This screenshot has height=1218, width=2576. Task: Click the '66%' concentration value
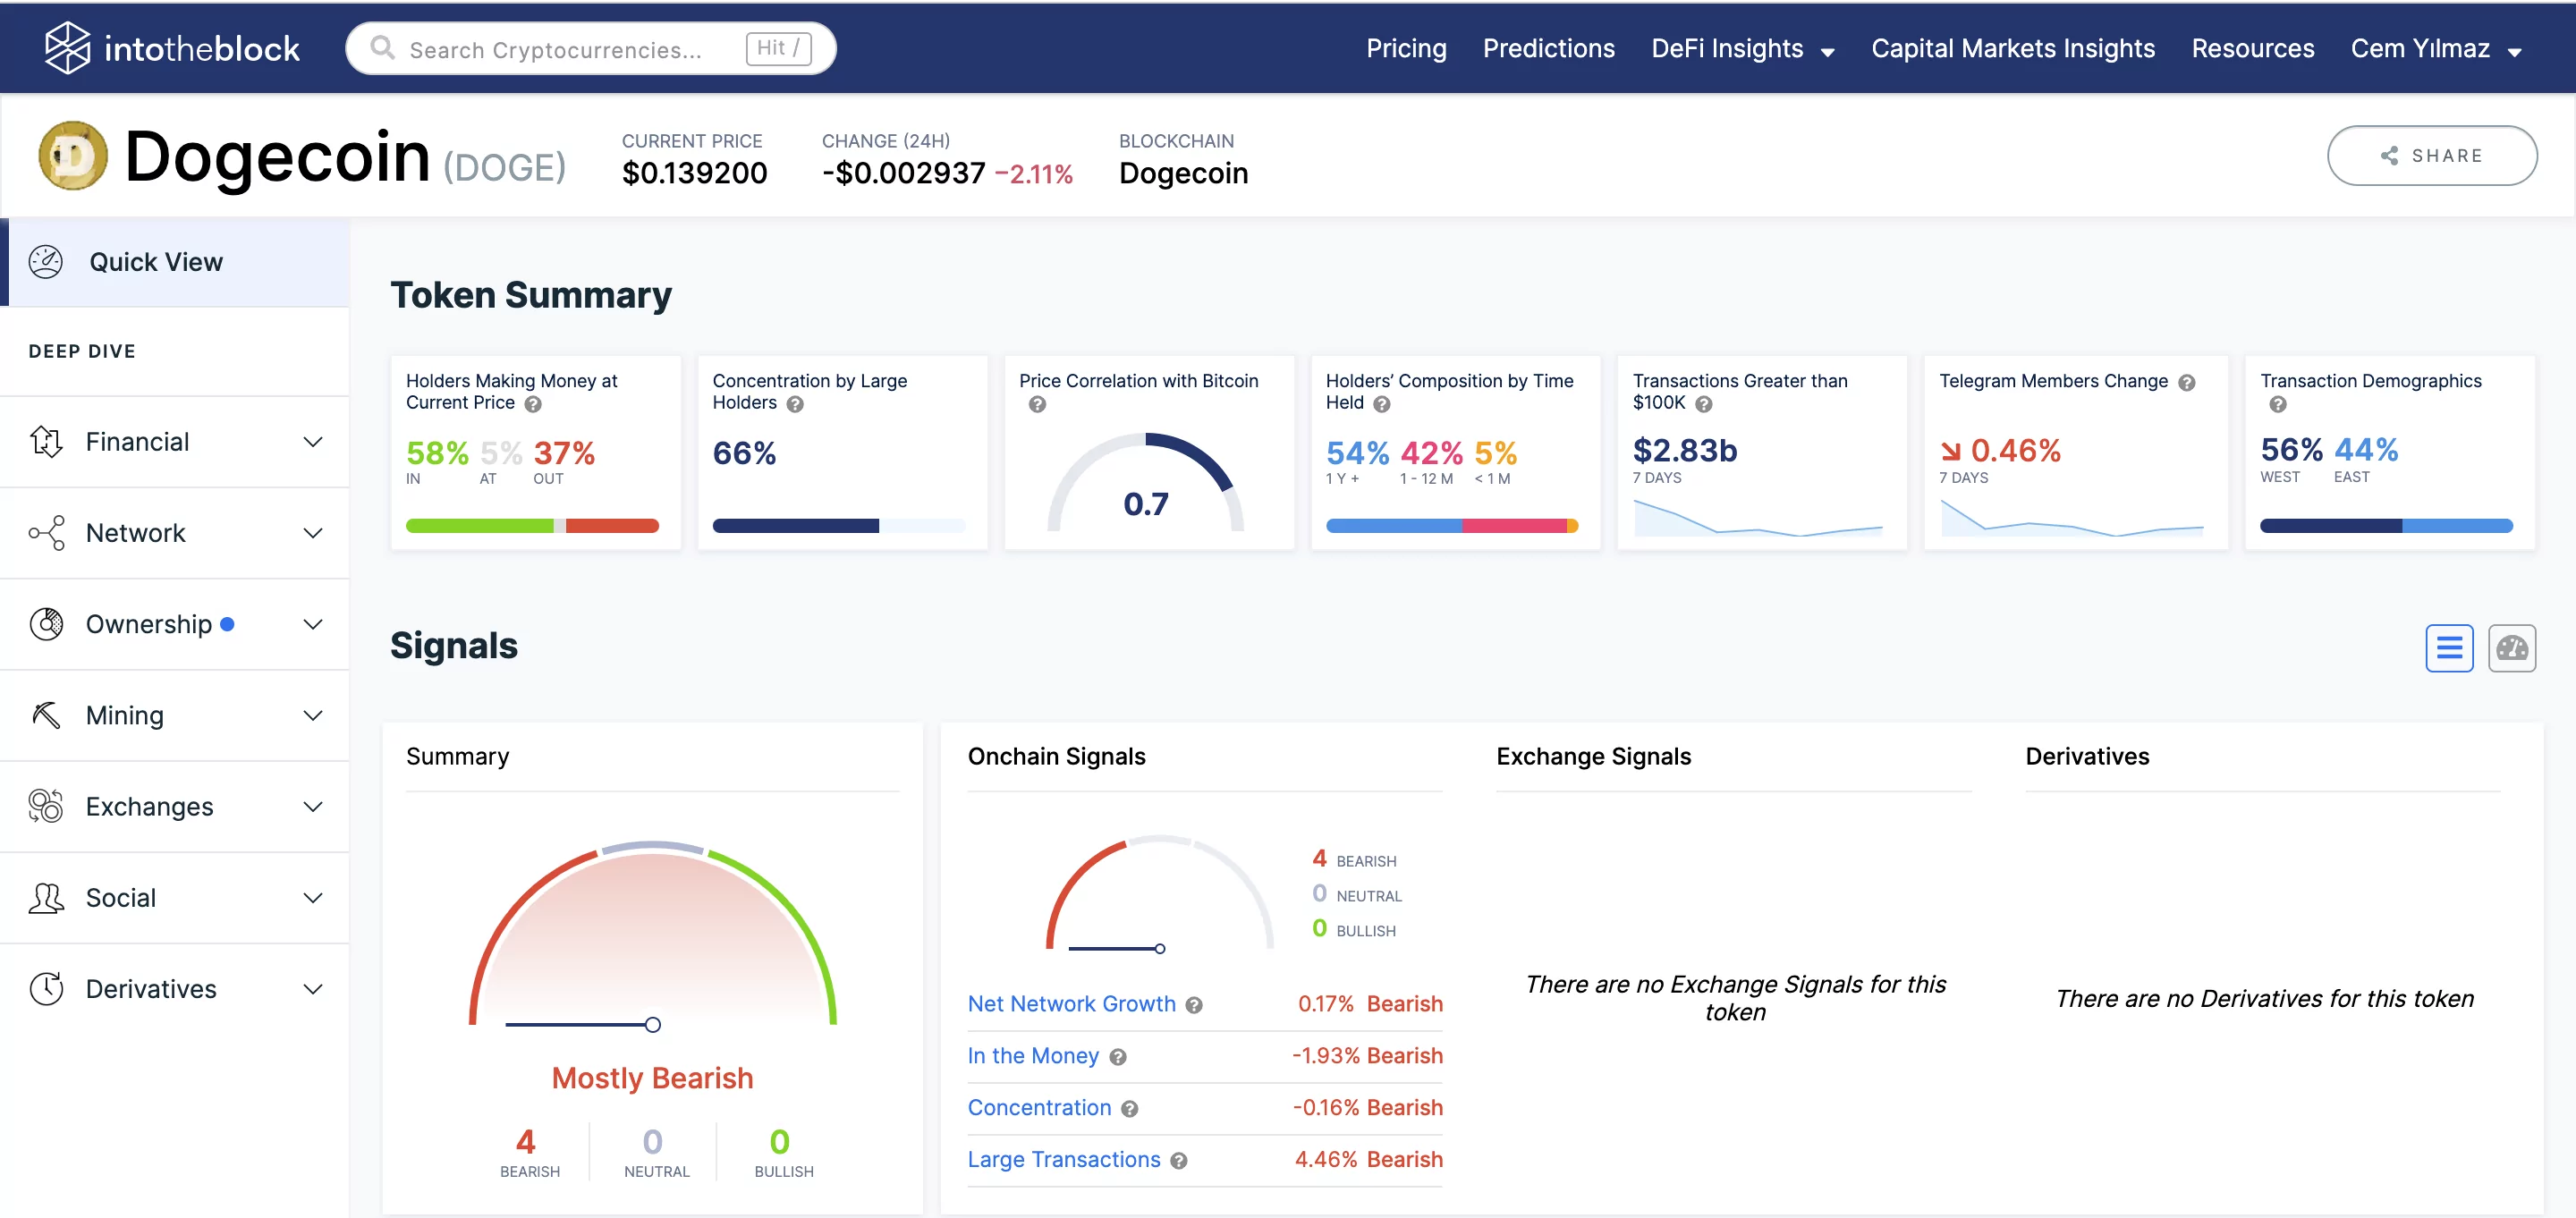pyautogui.click(x=744, y=453)
